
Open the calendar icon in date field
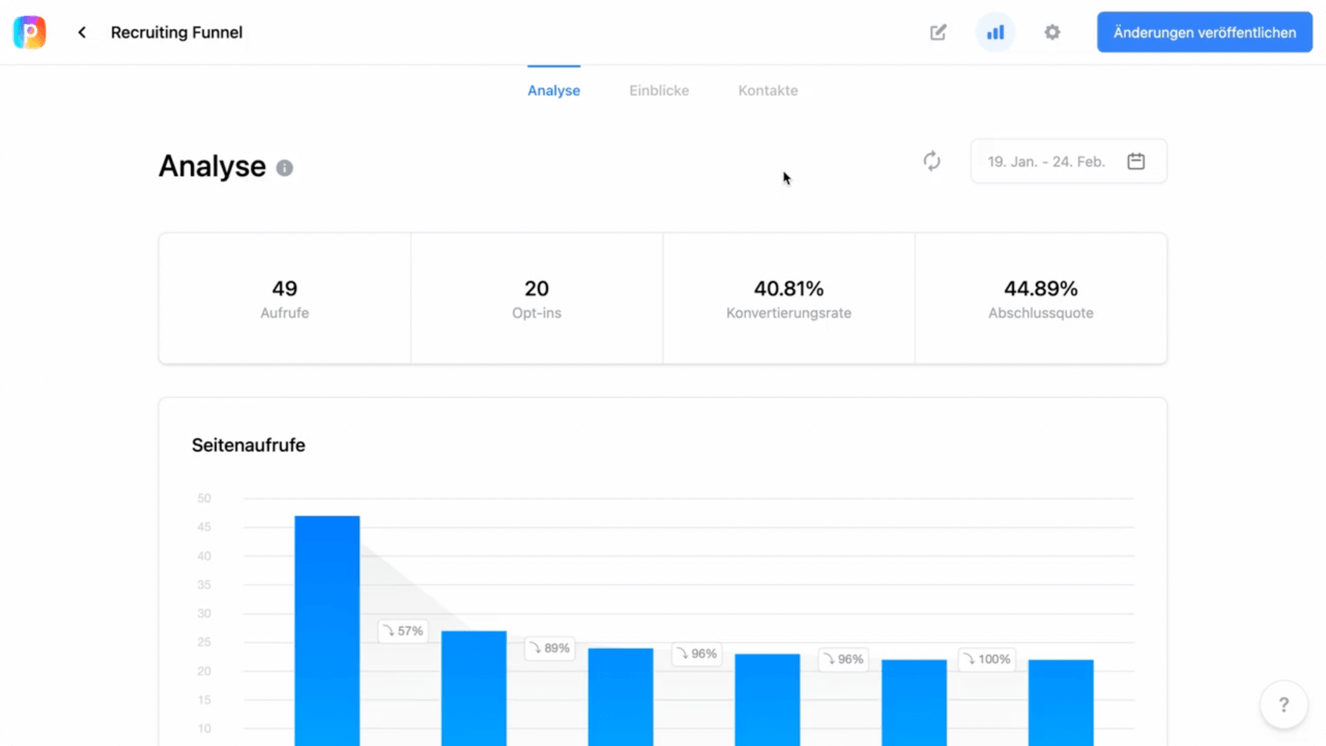(x=1136, y=161)
